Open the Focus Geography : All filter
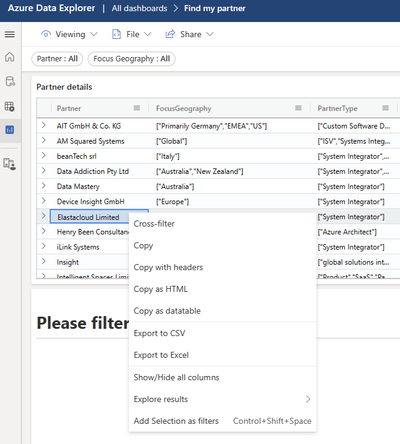 [132, 59]
